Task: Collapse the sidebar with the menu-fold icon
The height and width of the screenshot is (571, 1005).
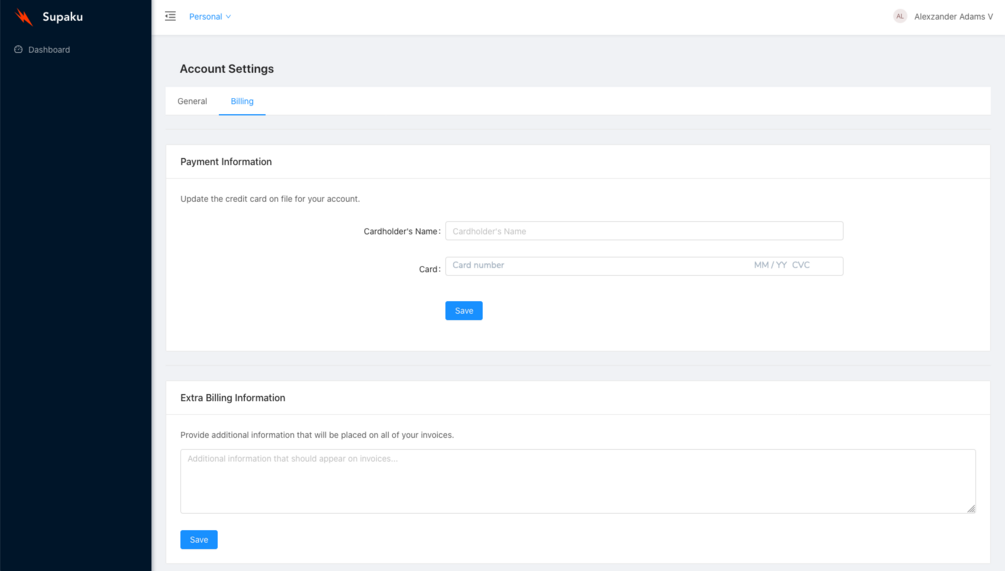Action: (x=170, y=17)
